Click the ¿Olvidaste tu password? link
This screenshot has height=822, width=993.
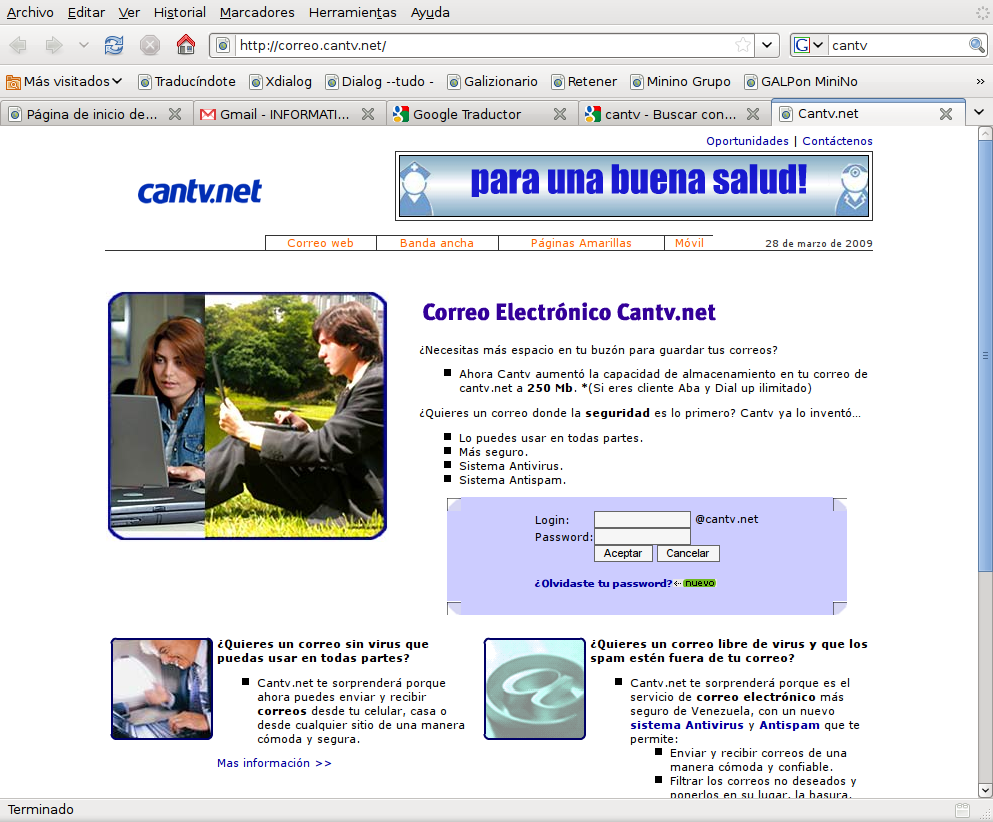pyautogui.click(x=604, y=583)
